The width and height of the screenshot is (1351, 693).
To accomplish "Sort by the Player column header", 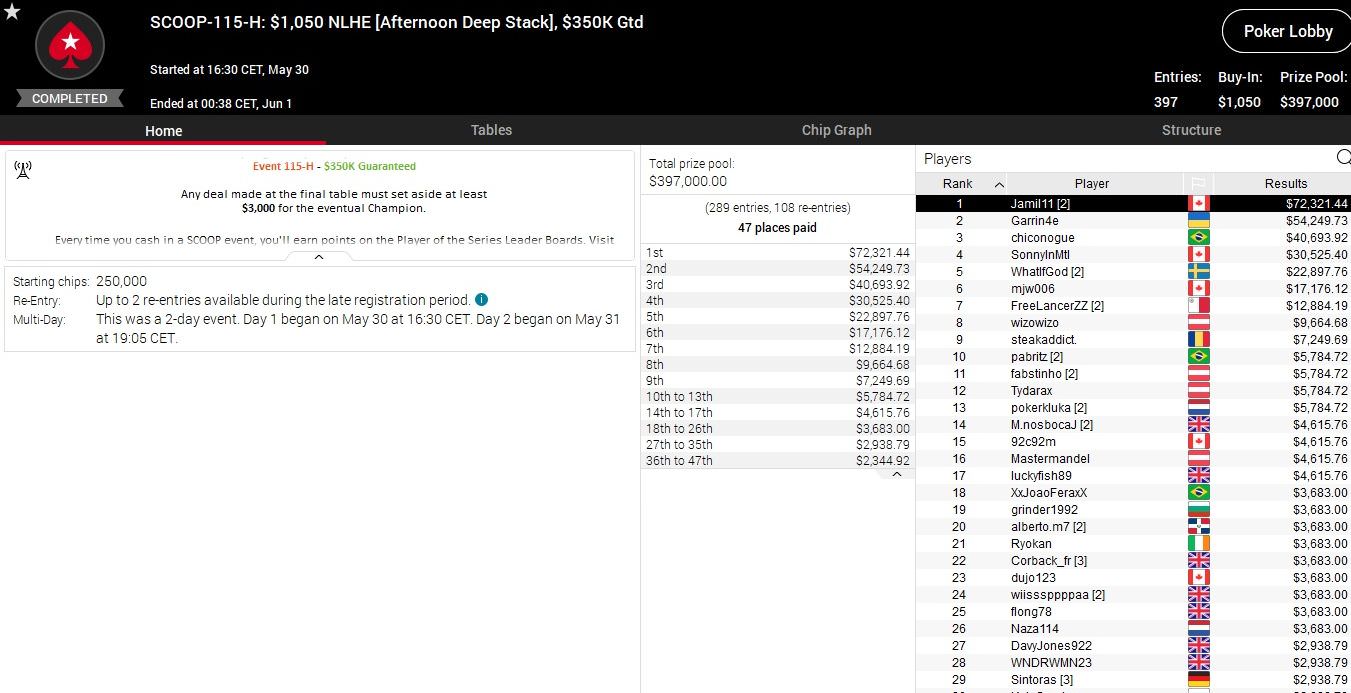I will point(1091,183).
